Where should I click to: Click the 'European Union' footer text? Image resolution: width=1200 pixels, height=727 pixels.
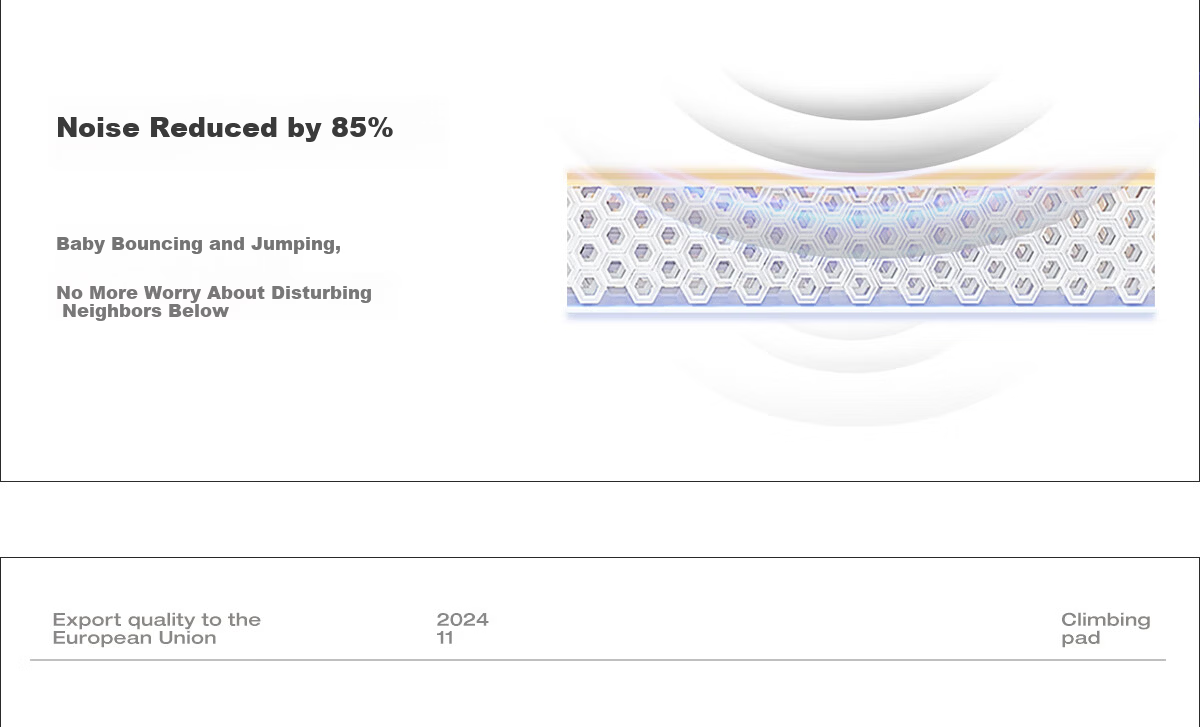click(x=134, y=638)
